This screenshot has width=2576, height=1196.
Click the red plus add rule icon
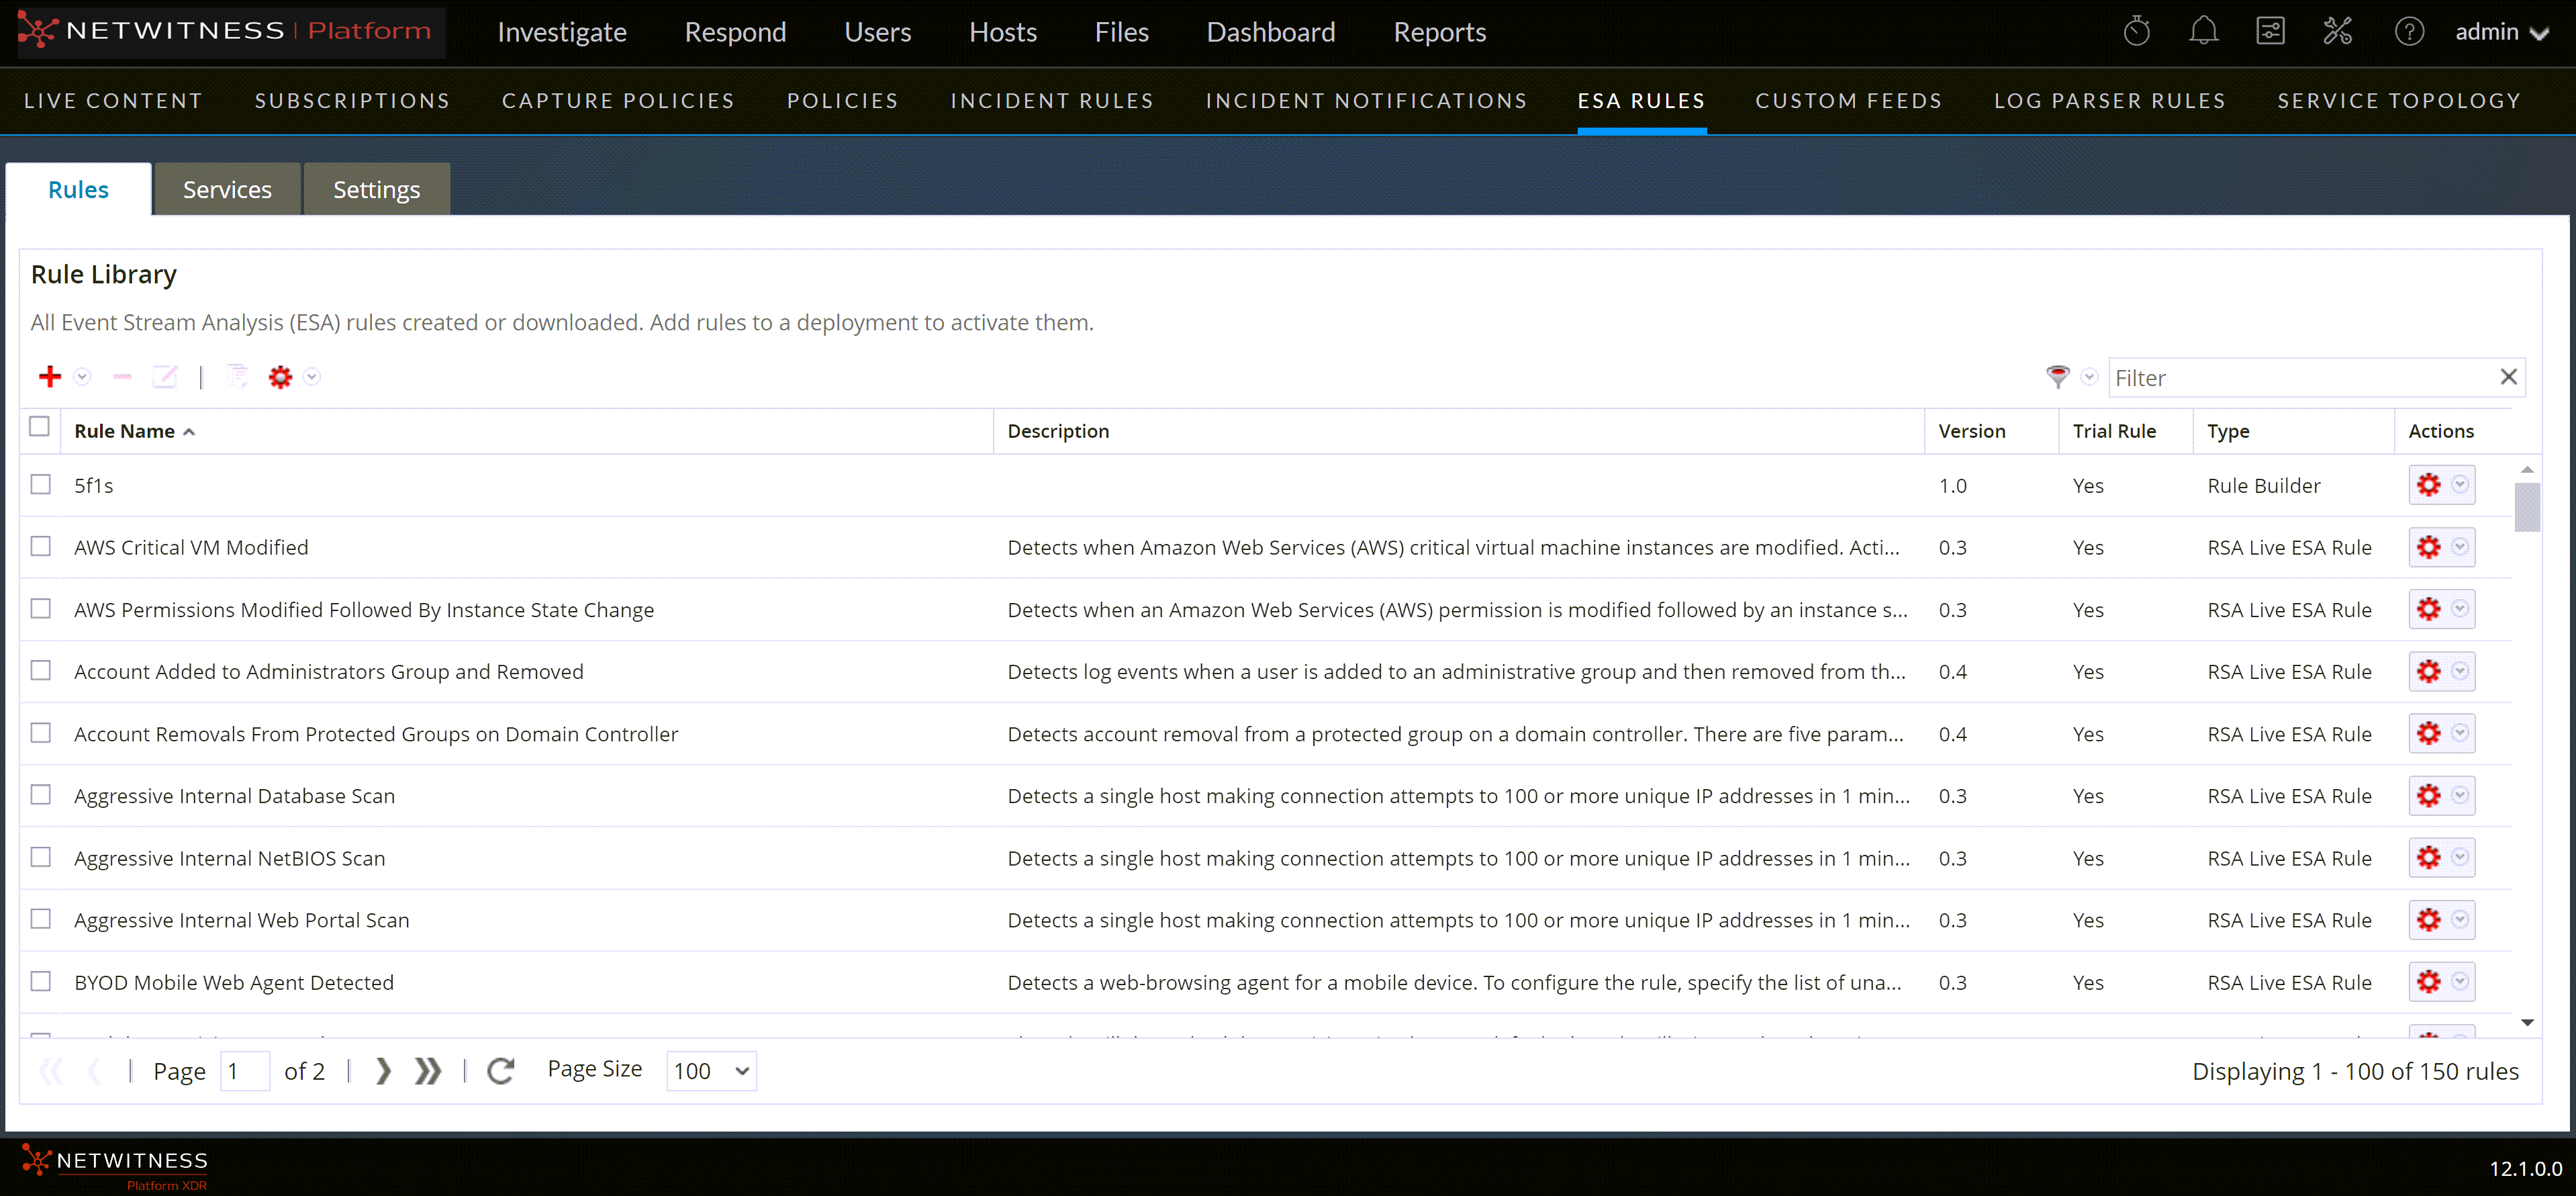tap(50, 377)
